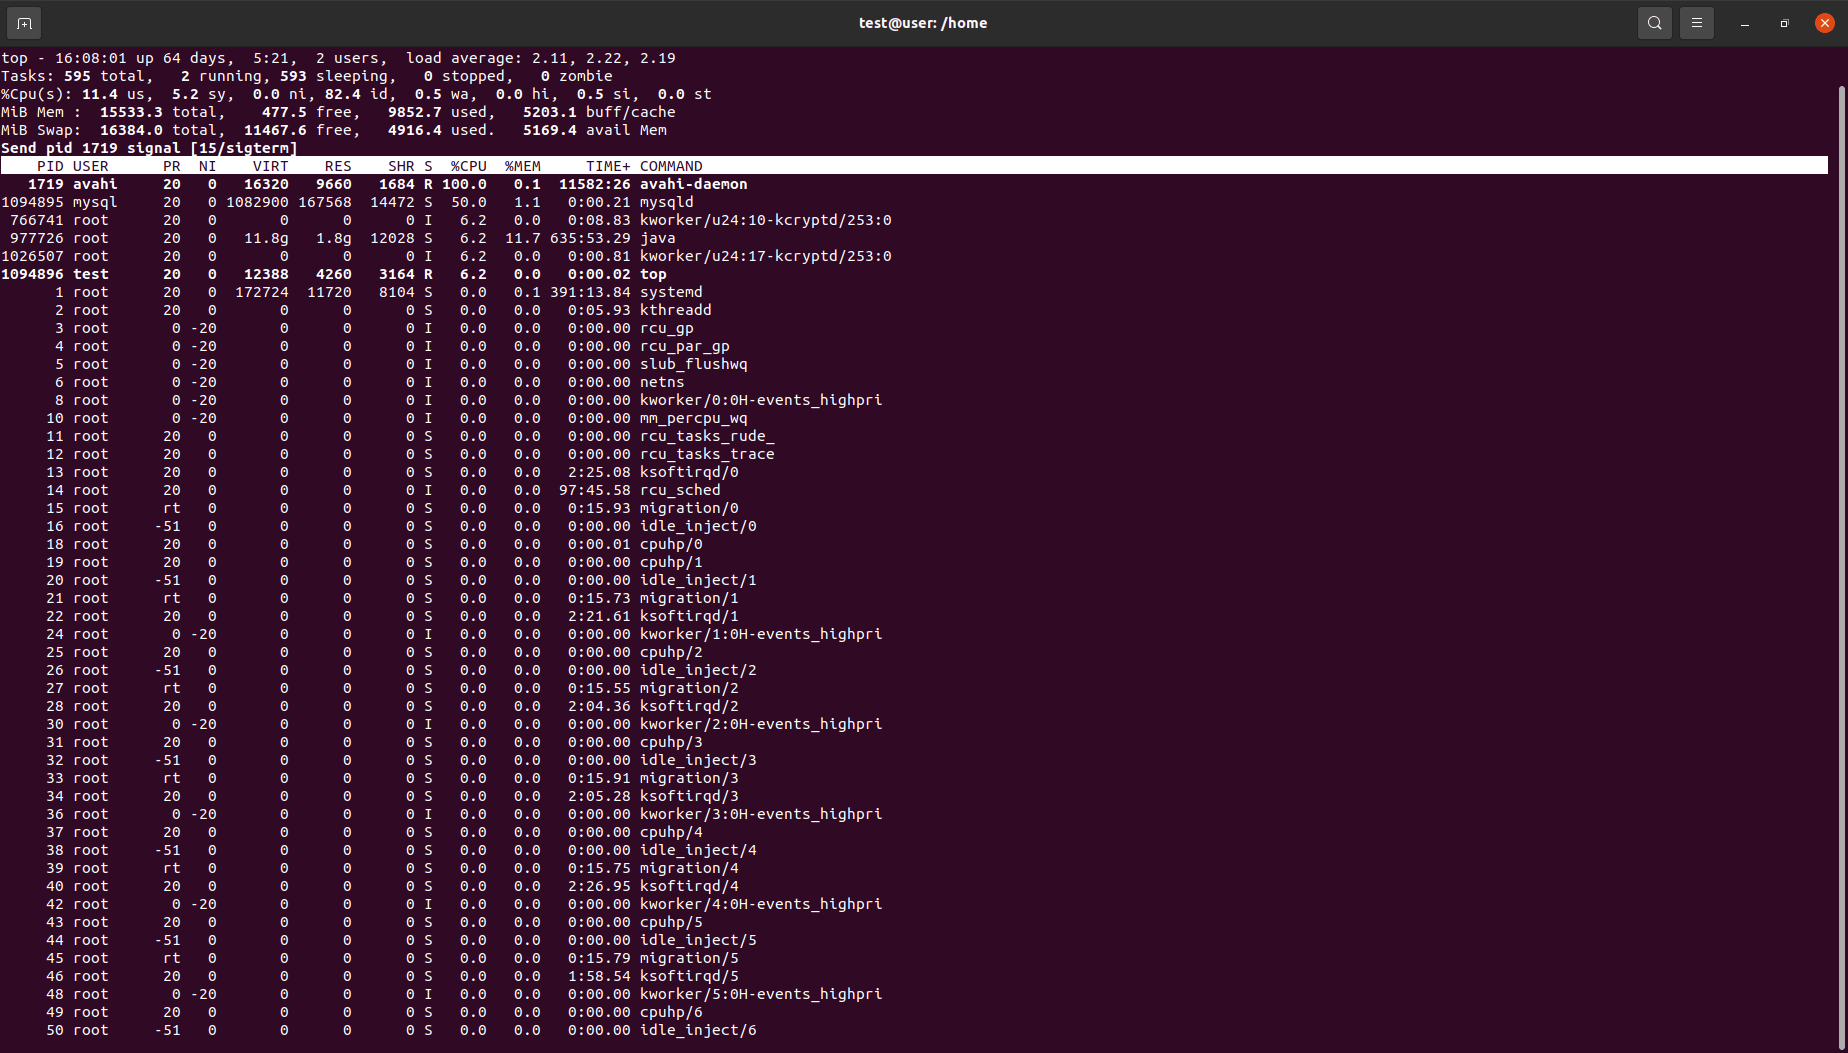Open a new terminal tab
This screenshot has width=1848, height=1053.
(24, 23)
